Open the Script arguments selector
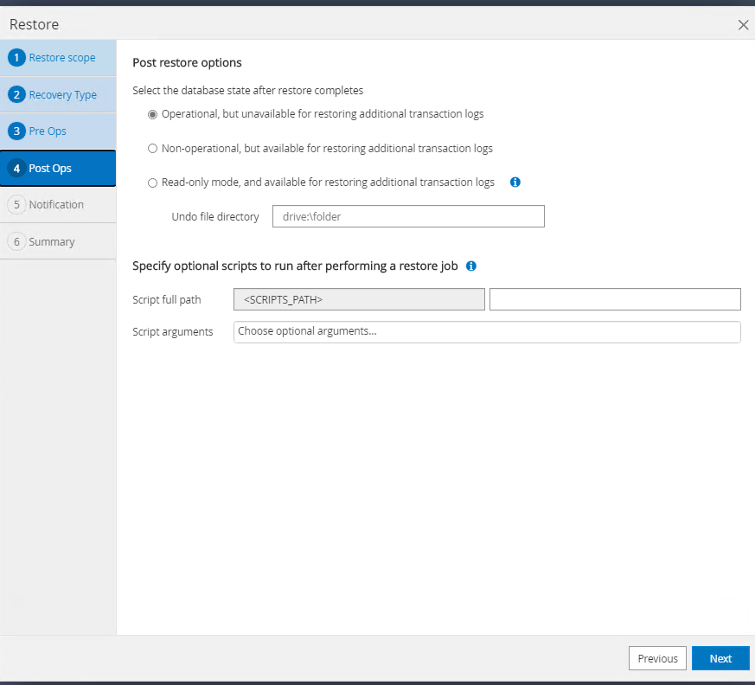The width and height of the screenshot is (756, 686). click(486, 332)
